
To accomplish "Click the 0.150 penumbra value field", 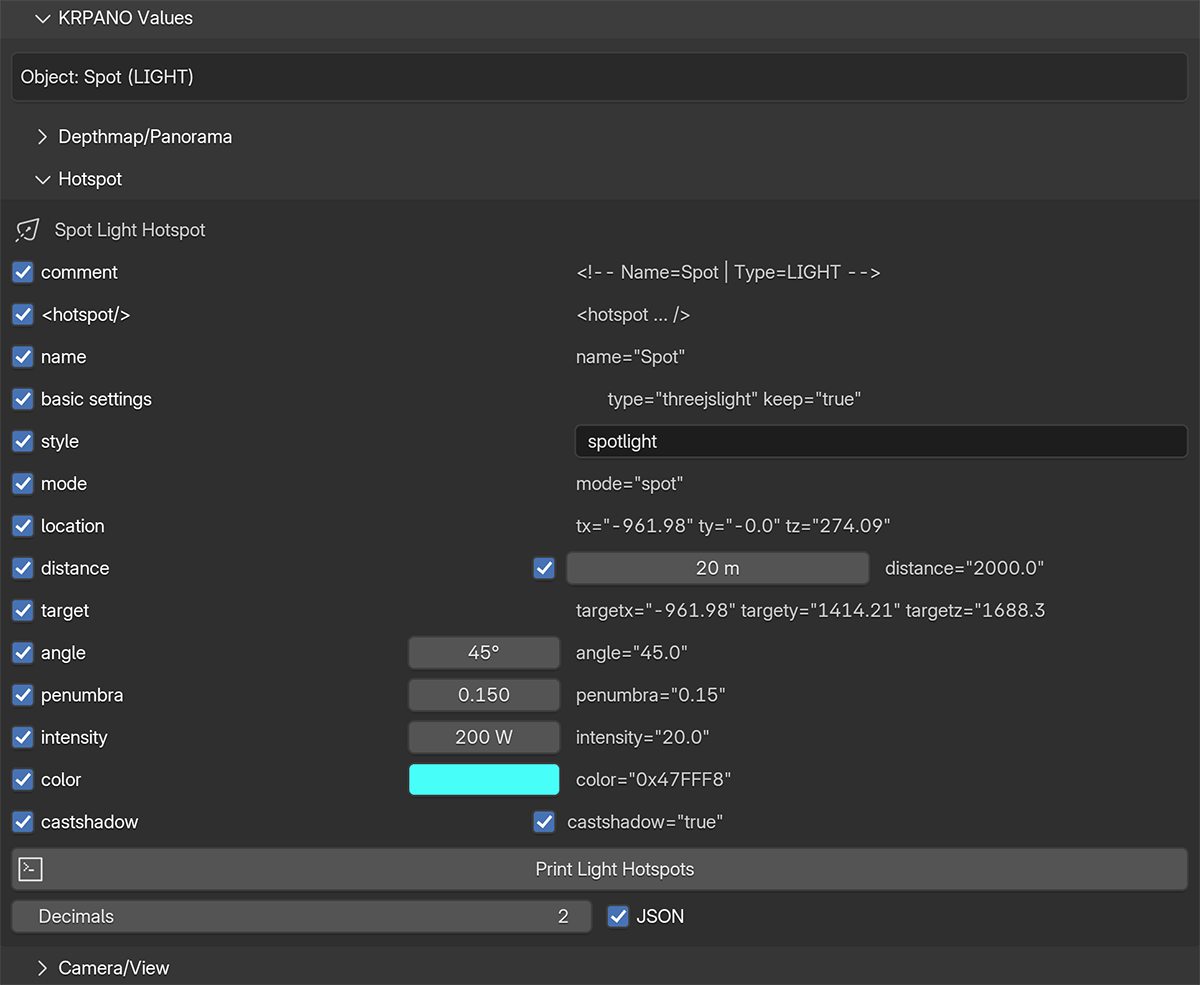I will [484, 695].
